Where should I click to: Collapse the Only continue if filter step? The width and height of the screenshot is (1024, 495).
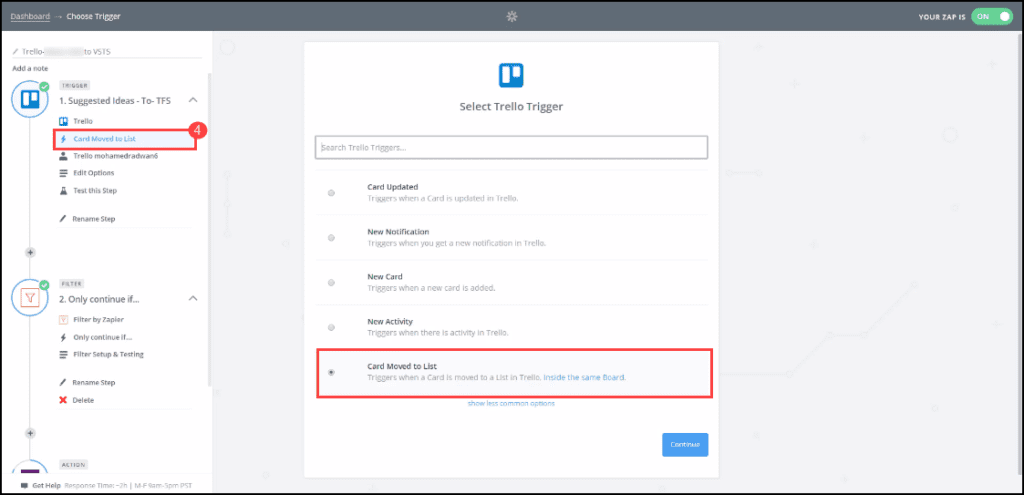pos(193,298)
